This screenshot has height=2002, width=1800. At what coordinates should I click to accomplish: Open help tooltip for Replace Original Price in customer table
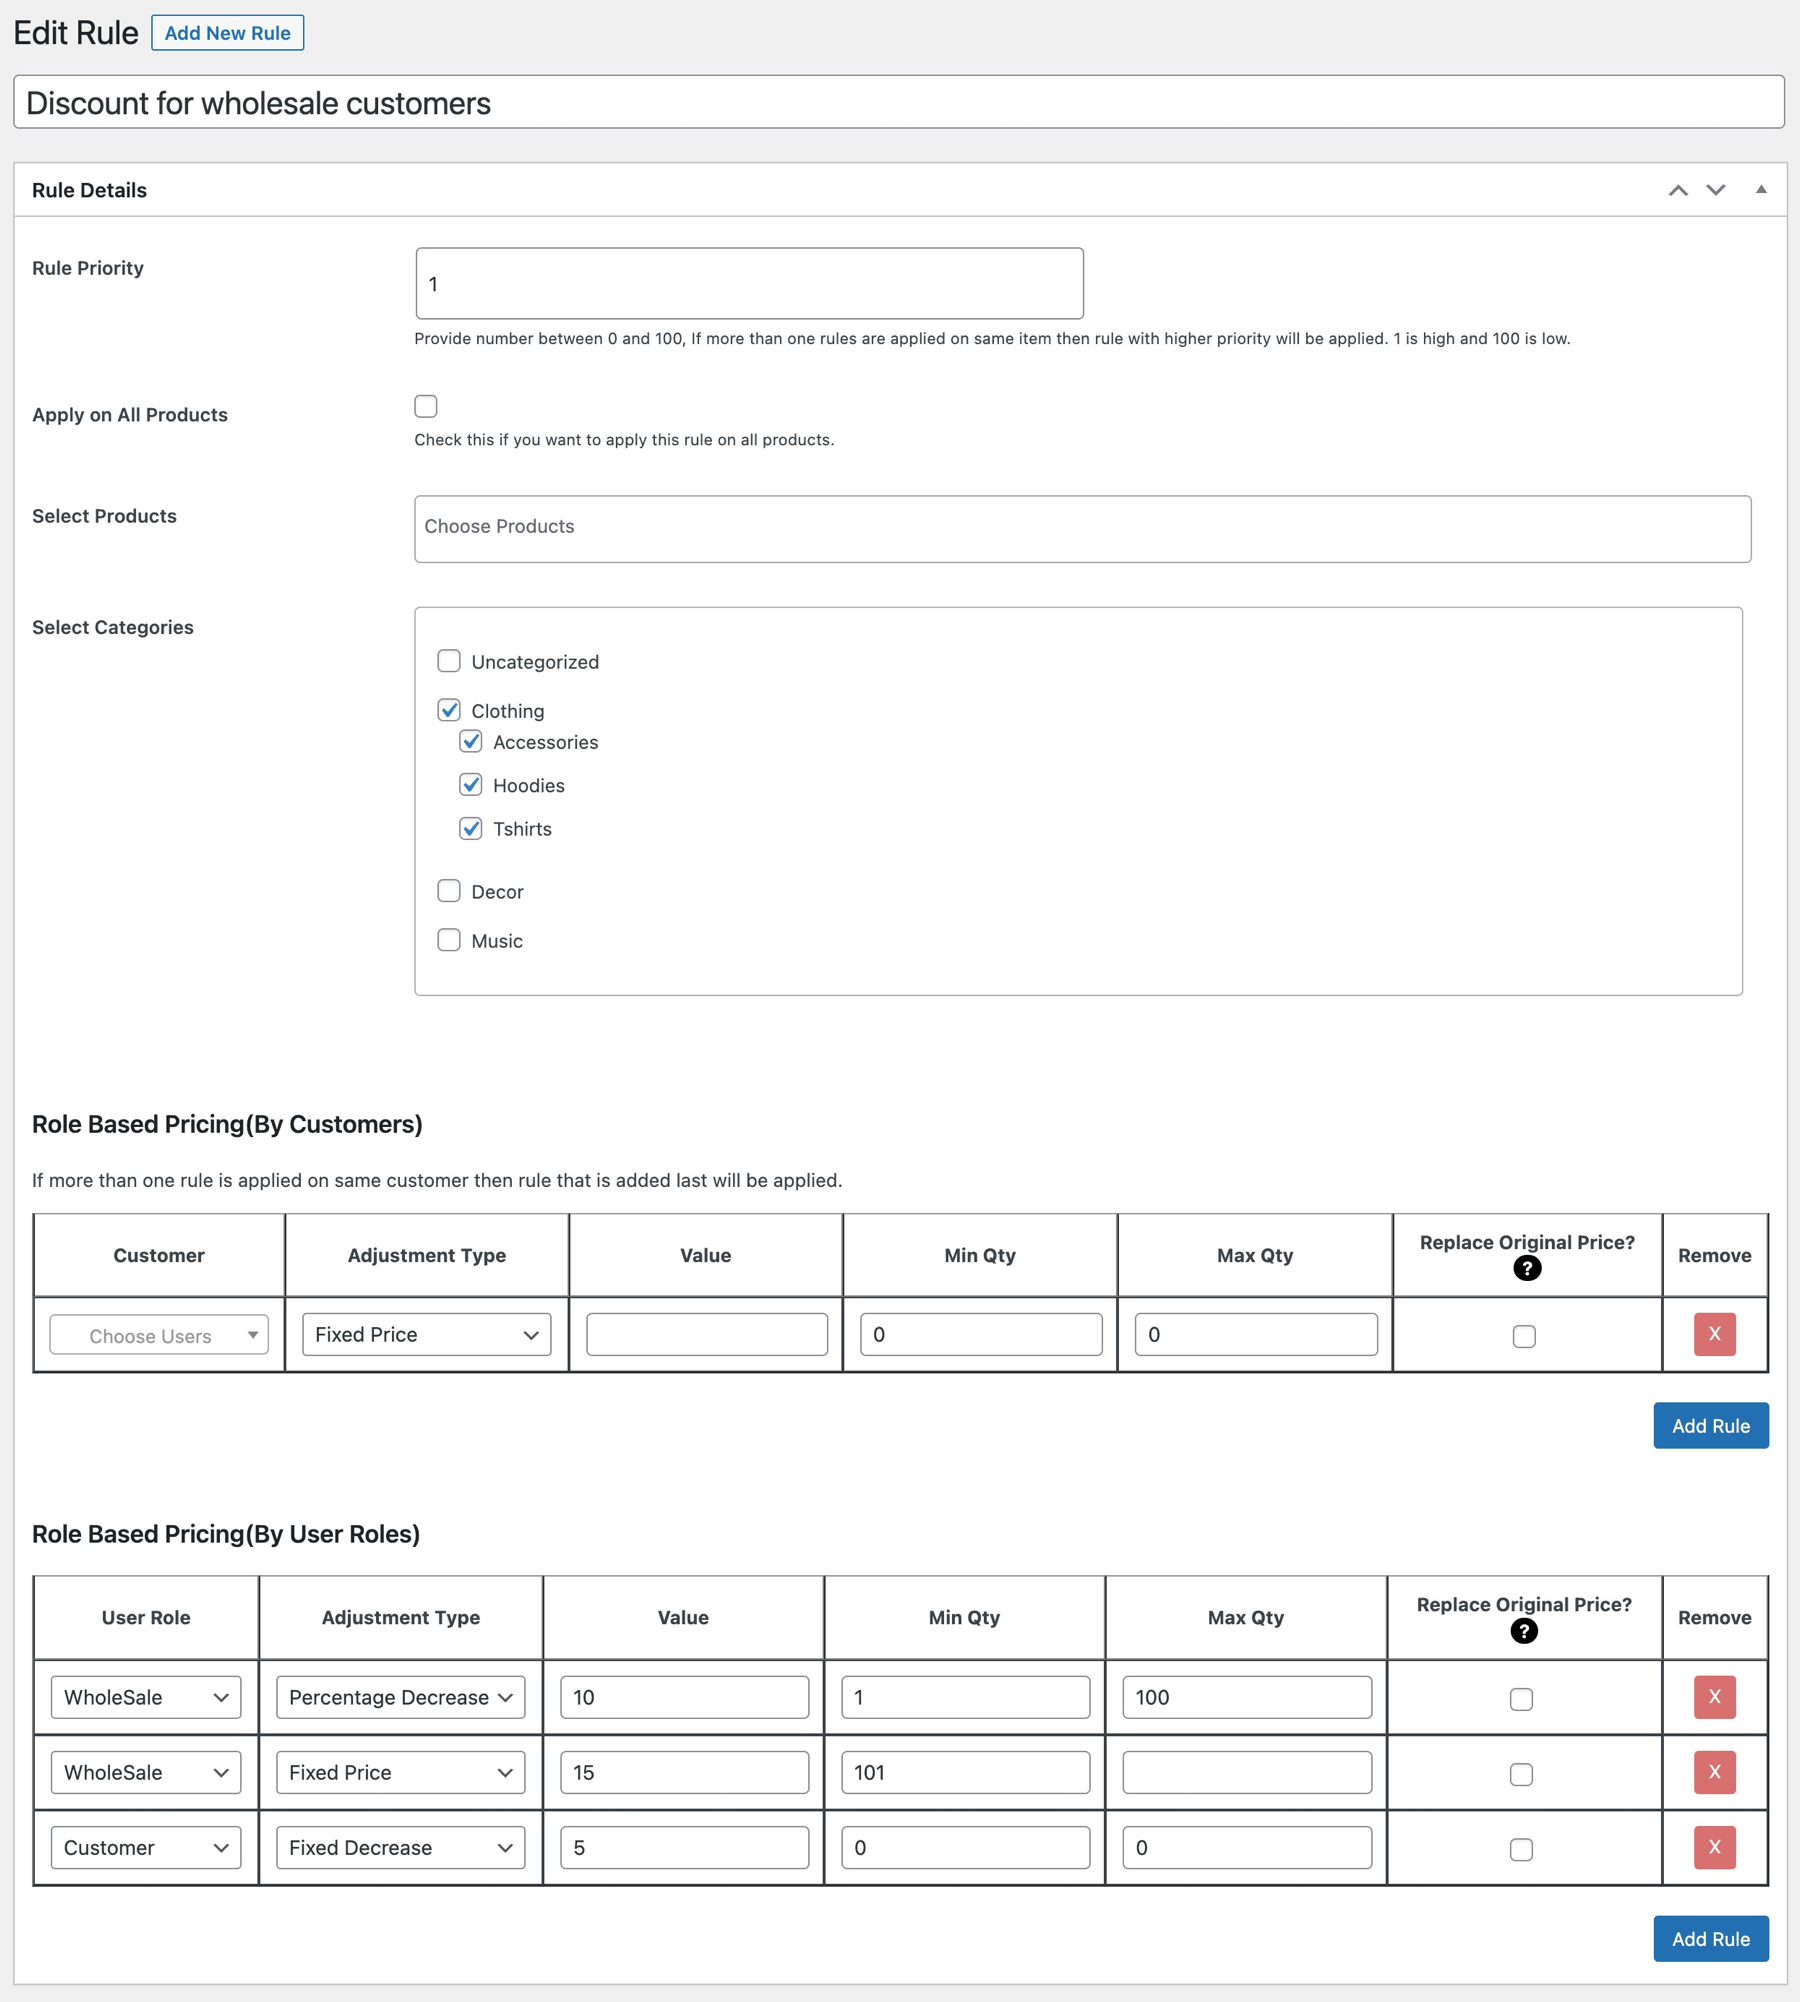1526,1269
